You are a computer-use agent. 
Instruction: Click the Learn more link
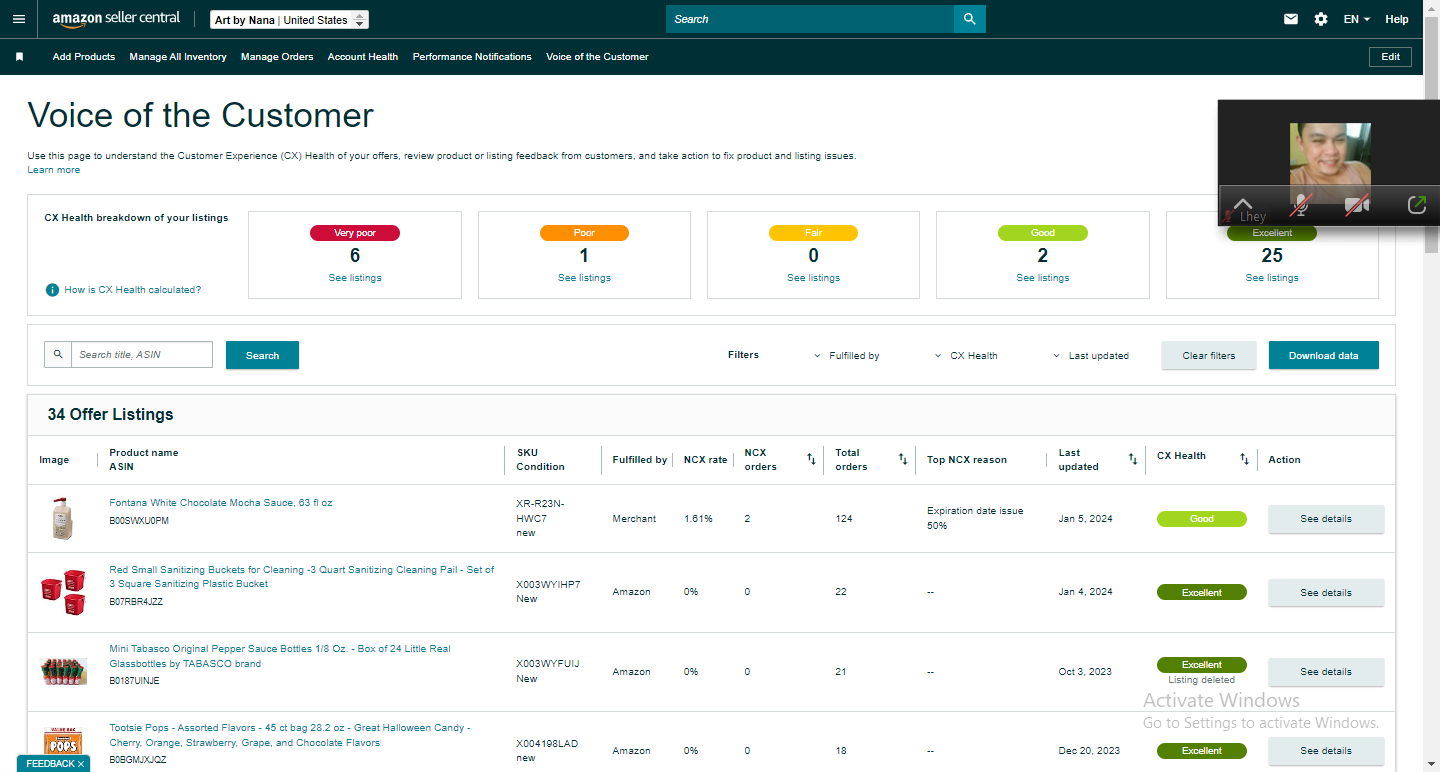click(54, 170)
